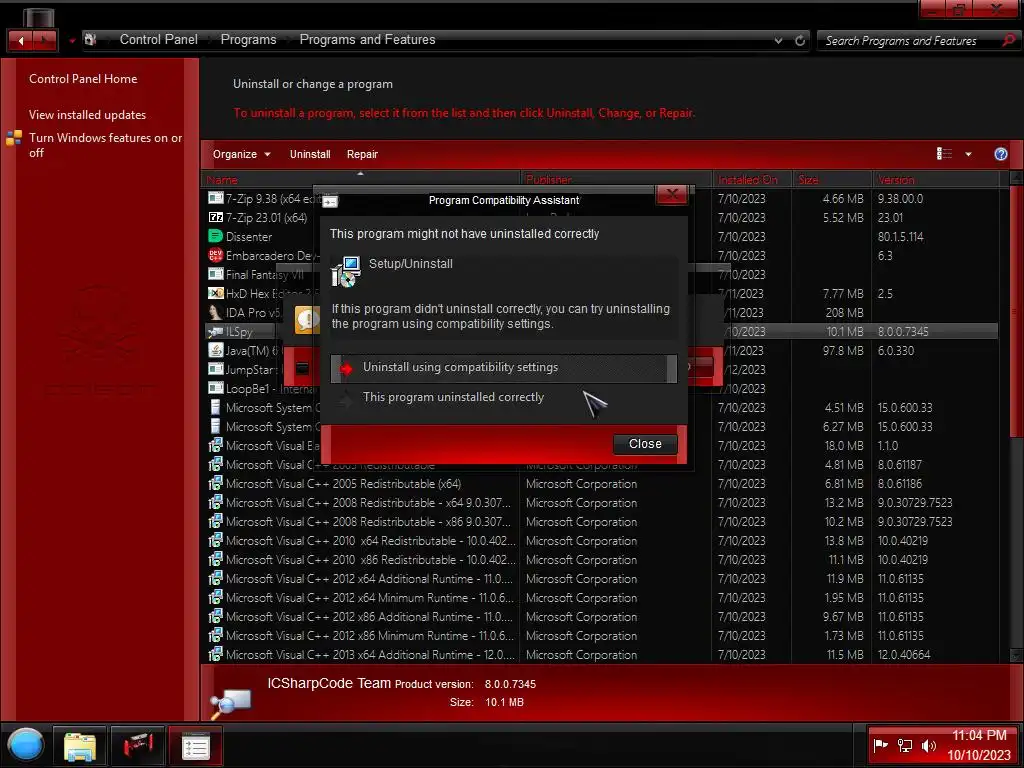This screenshot has width=1024, height=768.
Task: Click Control Panel breadcrumb
Action: pyautogui.click(x=158, y=39)
